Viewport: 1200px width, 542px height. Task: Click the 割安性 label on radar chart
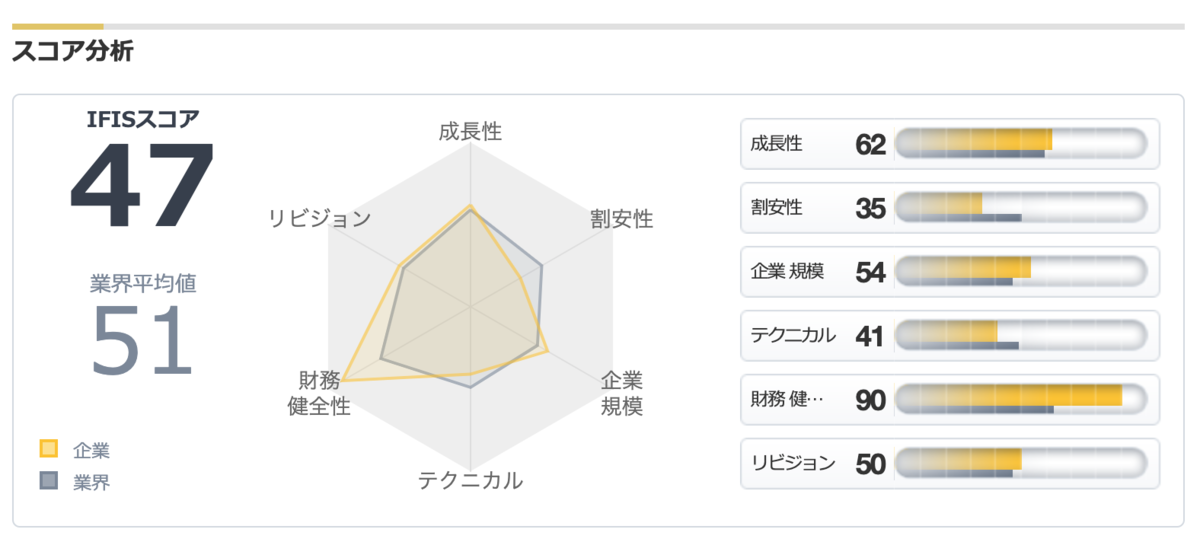(621, 218)
